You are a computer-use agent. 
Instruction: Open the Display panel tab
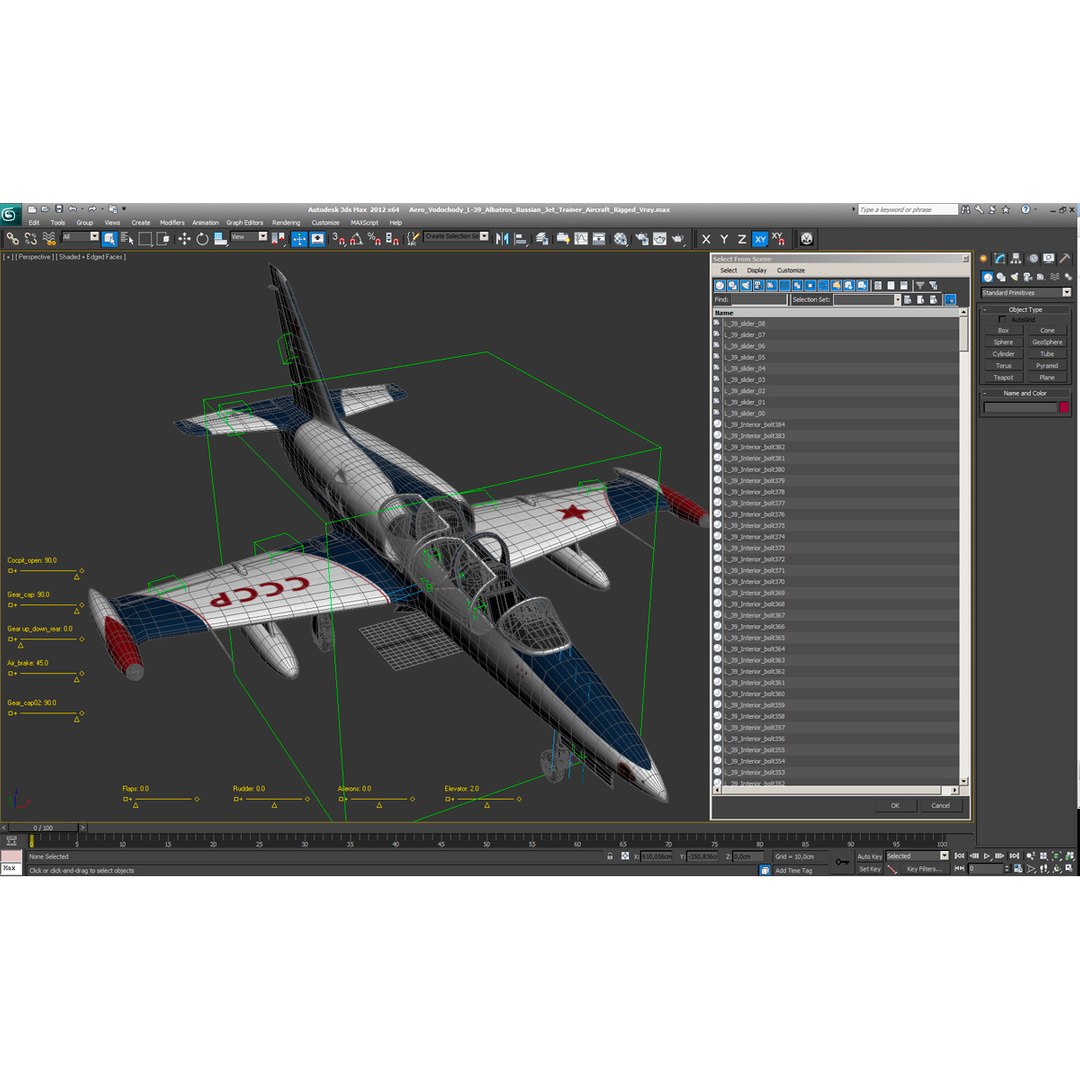click(1048, 259)
